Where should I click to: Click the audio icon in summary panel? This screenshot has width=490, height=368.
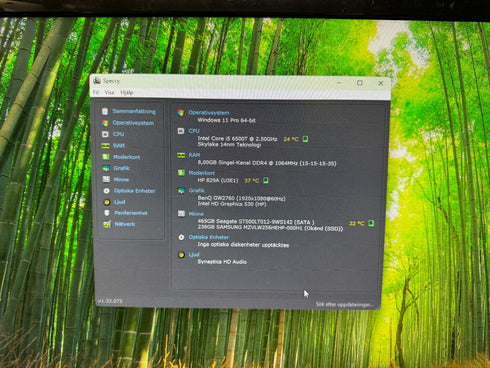181,255
